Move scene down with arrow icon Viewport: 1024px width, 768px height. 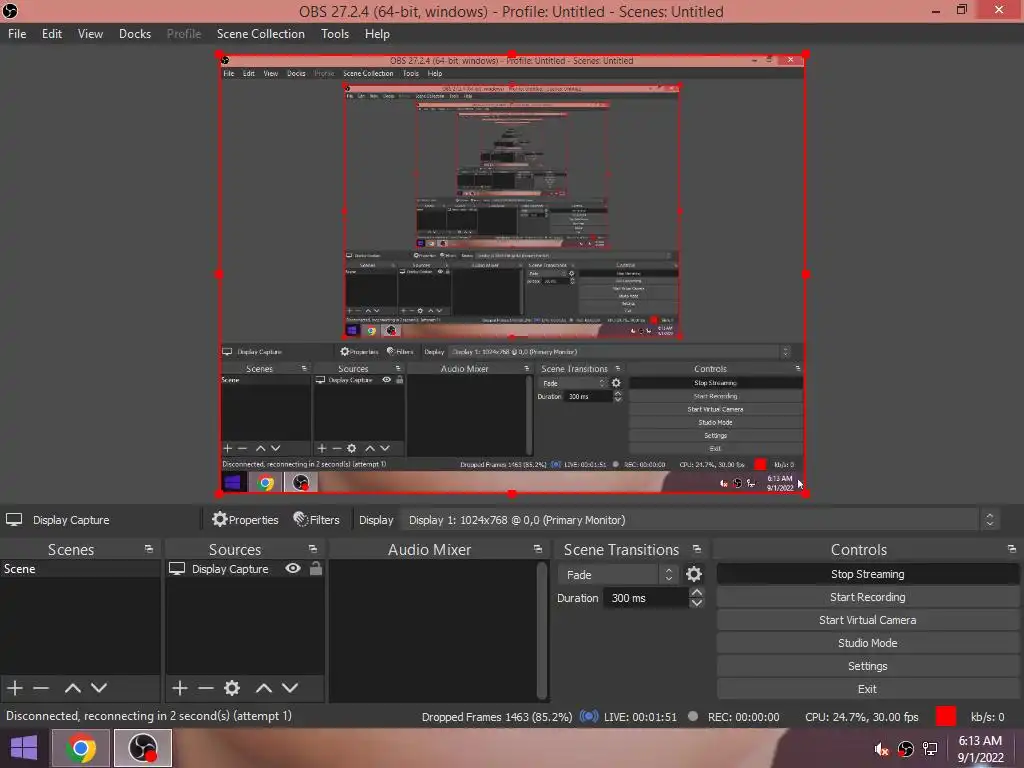[x=99, y=688]
